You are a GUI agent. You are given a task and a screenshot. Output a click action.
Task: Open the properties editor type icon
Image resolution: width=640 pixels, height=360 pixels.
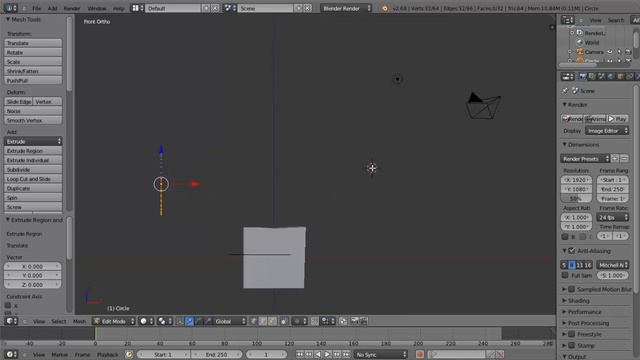coord(567,76)
